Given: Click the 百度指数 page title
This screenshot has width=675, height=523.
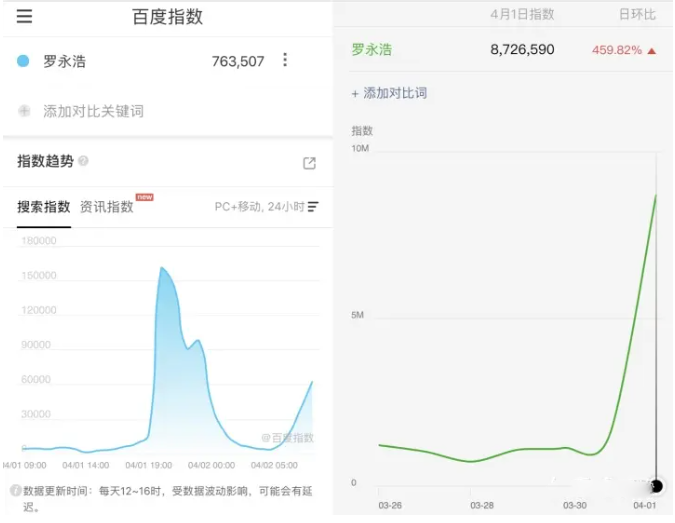Looking at the screenshot, I should tap(167, 17).
